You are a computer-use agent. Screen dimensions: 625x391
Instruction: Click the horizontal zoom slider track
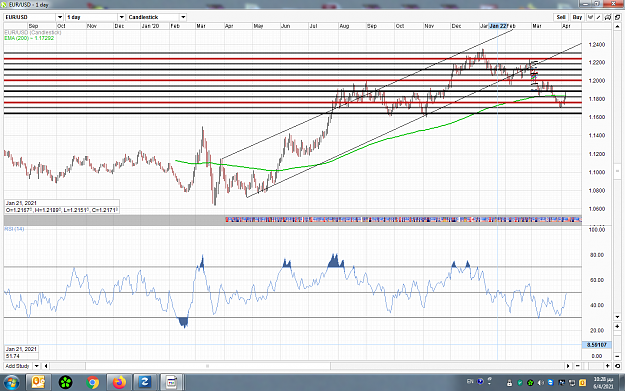click(593, 366)
